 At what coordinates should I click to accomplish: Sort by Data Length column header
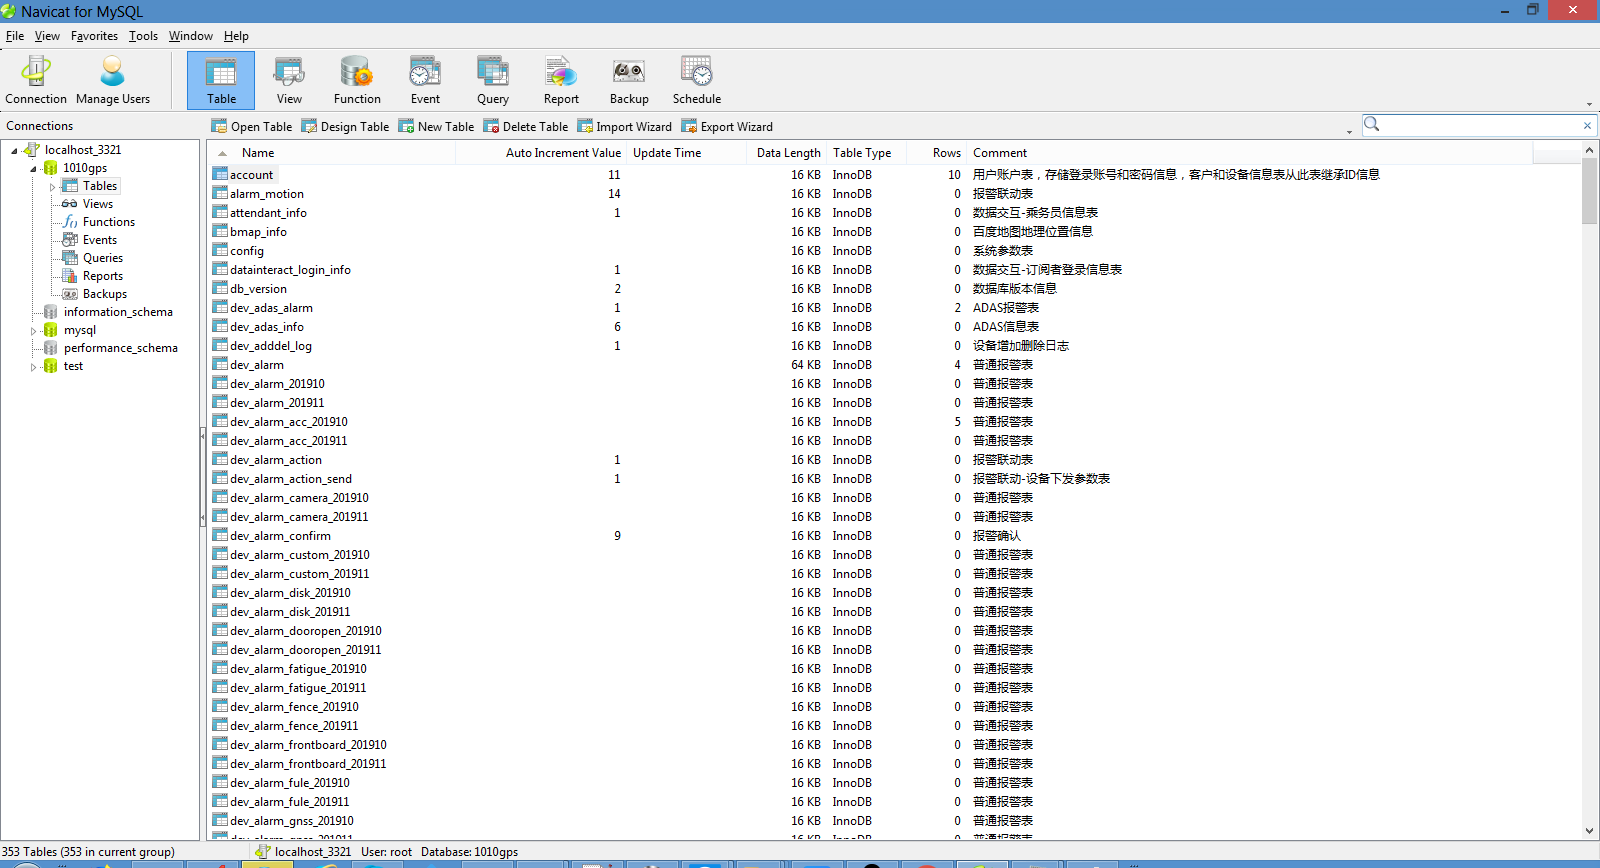(788, 153)
